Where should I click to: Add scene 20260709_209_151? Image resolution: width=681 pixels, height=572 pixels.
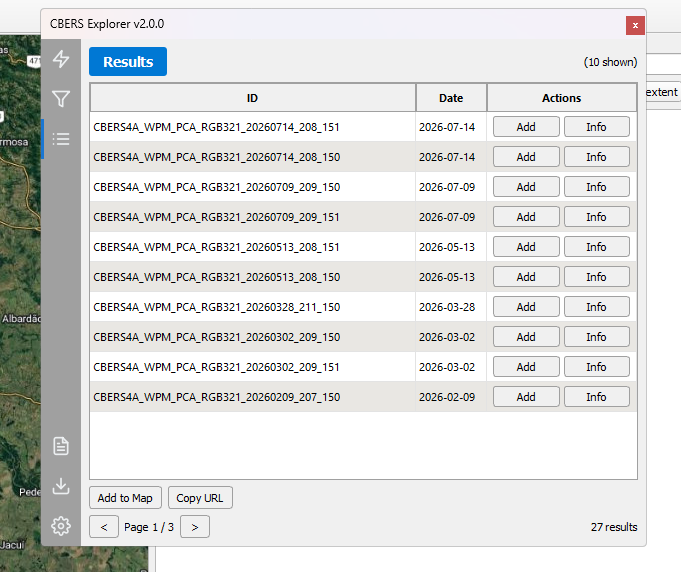click(x=526, y=217)
